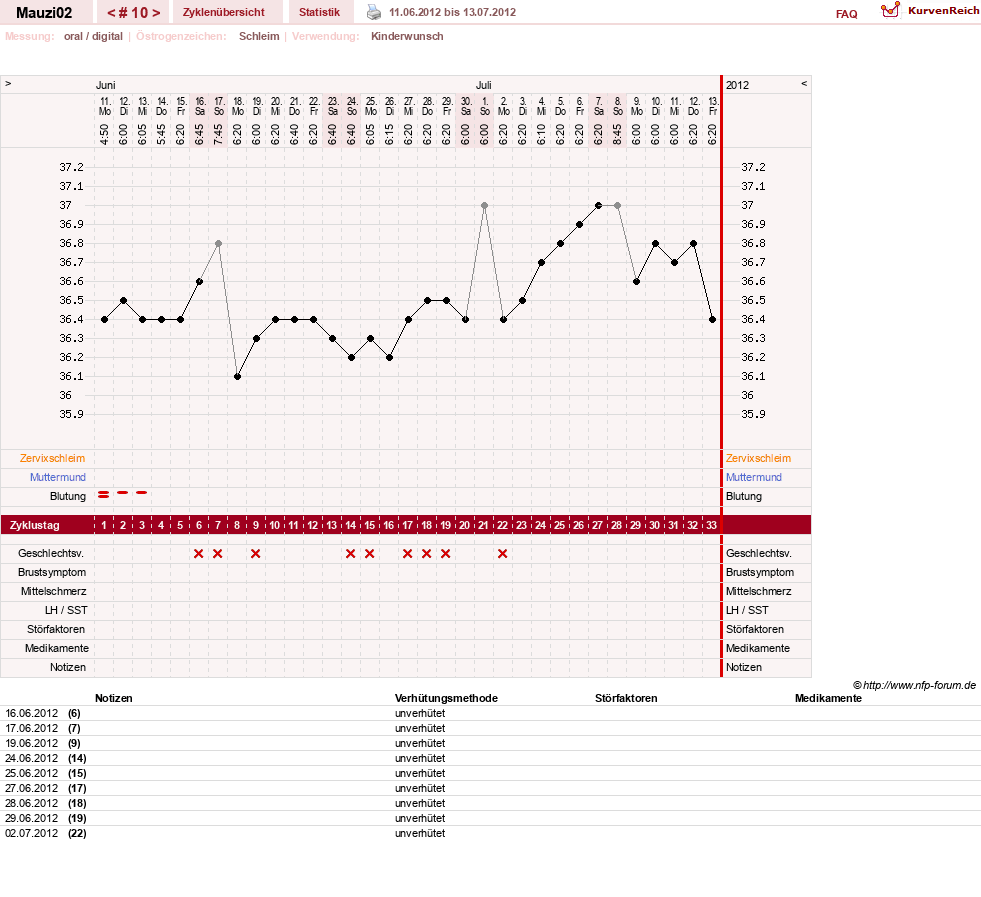Click the Medikamente column header in notes table

tap(828, 698)
